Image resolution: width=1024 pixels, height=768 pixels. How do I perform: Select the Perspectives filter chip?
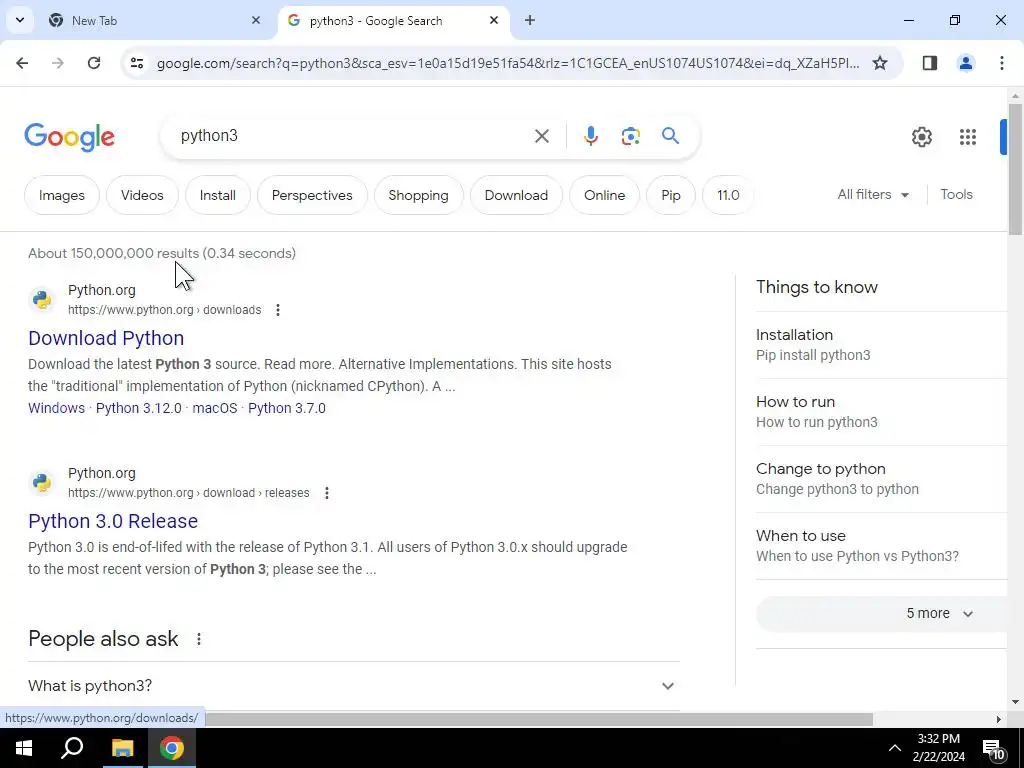[312, 195]
